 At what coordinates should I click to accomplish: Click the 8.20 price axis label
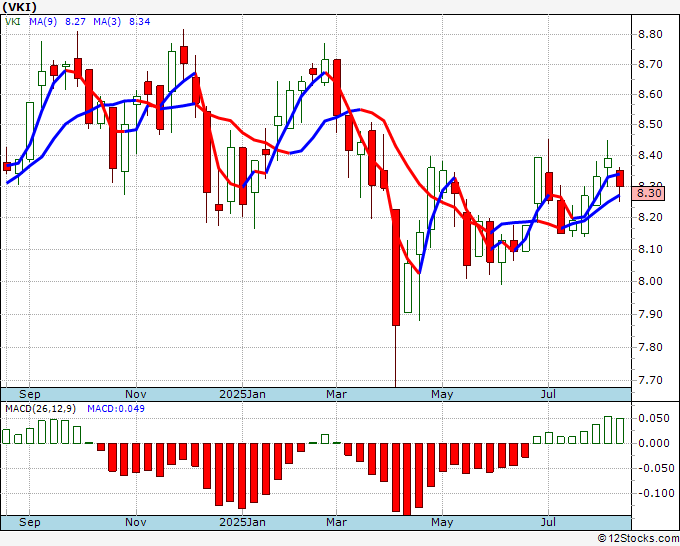(x=651, y=217)
